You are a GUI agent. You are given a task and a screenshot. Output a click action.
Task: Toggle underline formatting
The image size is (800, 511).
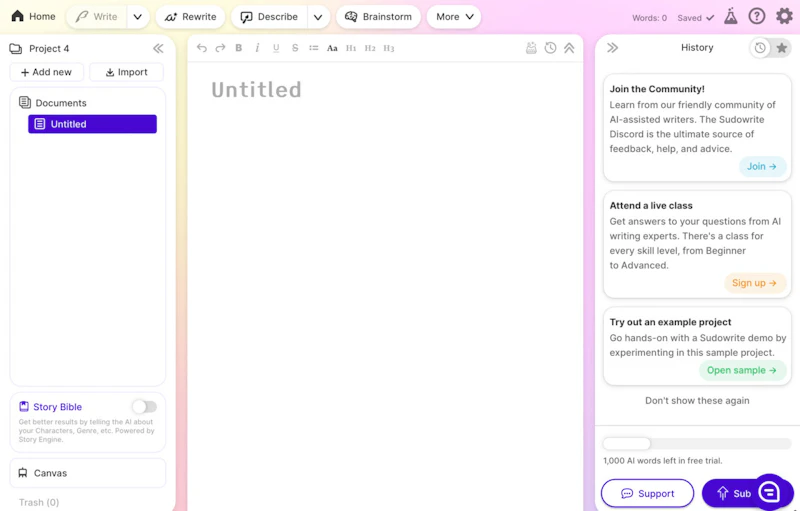coord(276,48)
